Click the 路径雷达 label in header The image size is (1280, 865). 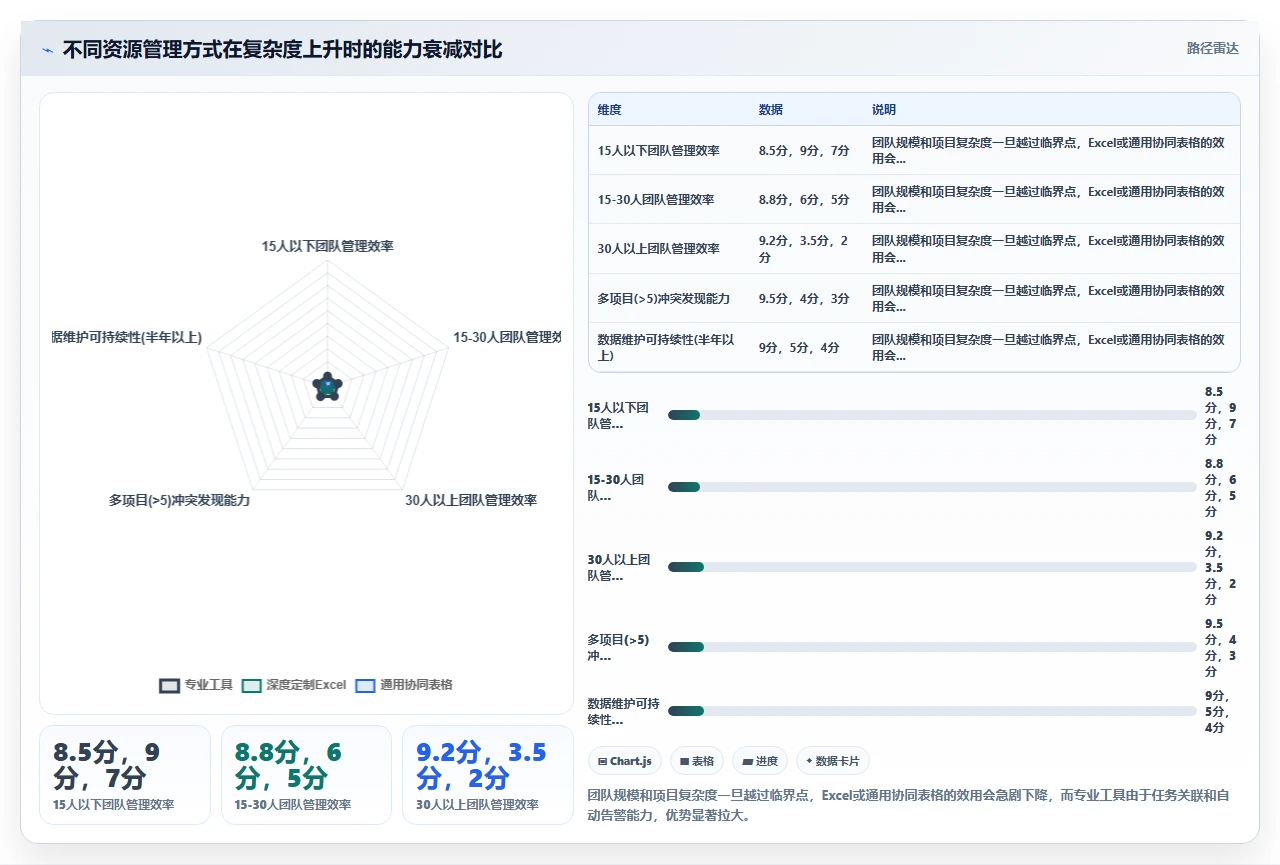tap(1212, 48)
